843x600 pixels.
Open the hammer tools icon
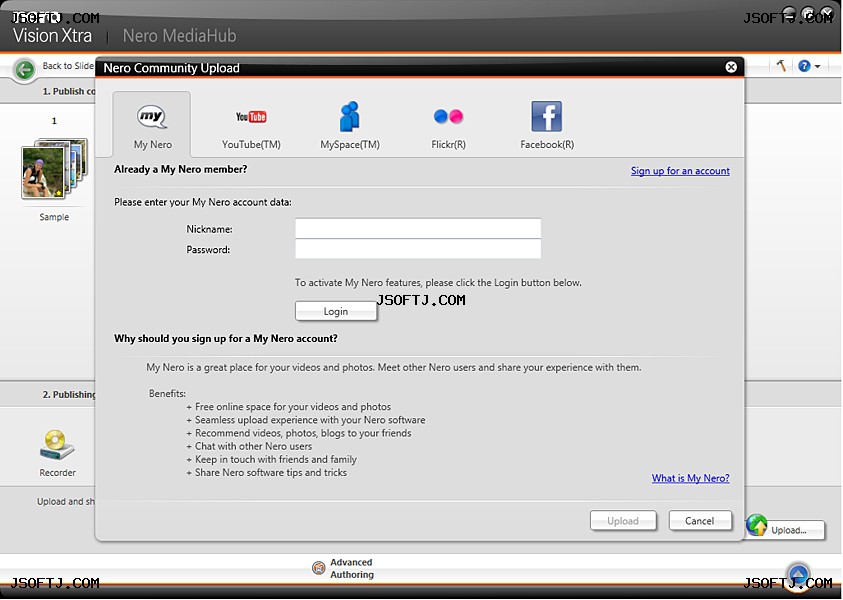coord(781,66)
